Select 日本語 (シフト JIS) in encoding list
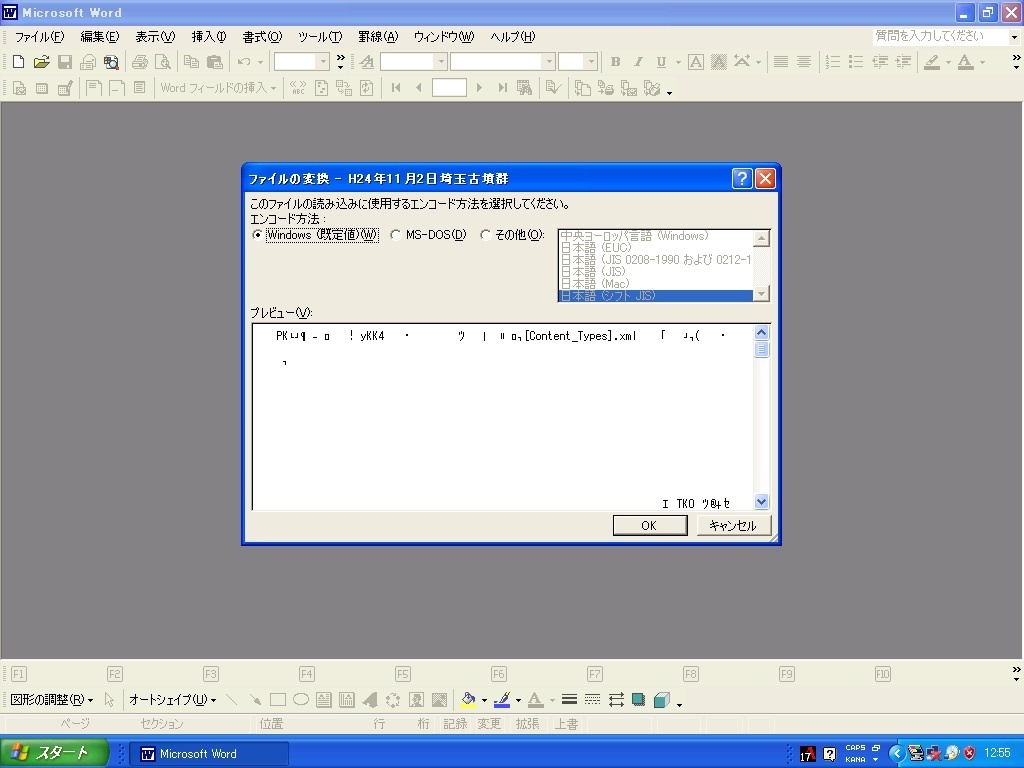Viewport: 1024px width, 768px height. pos(656,296)
